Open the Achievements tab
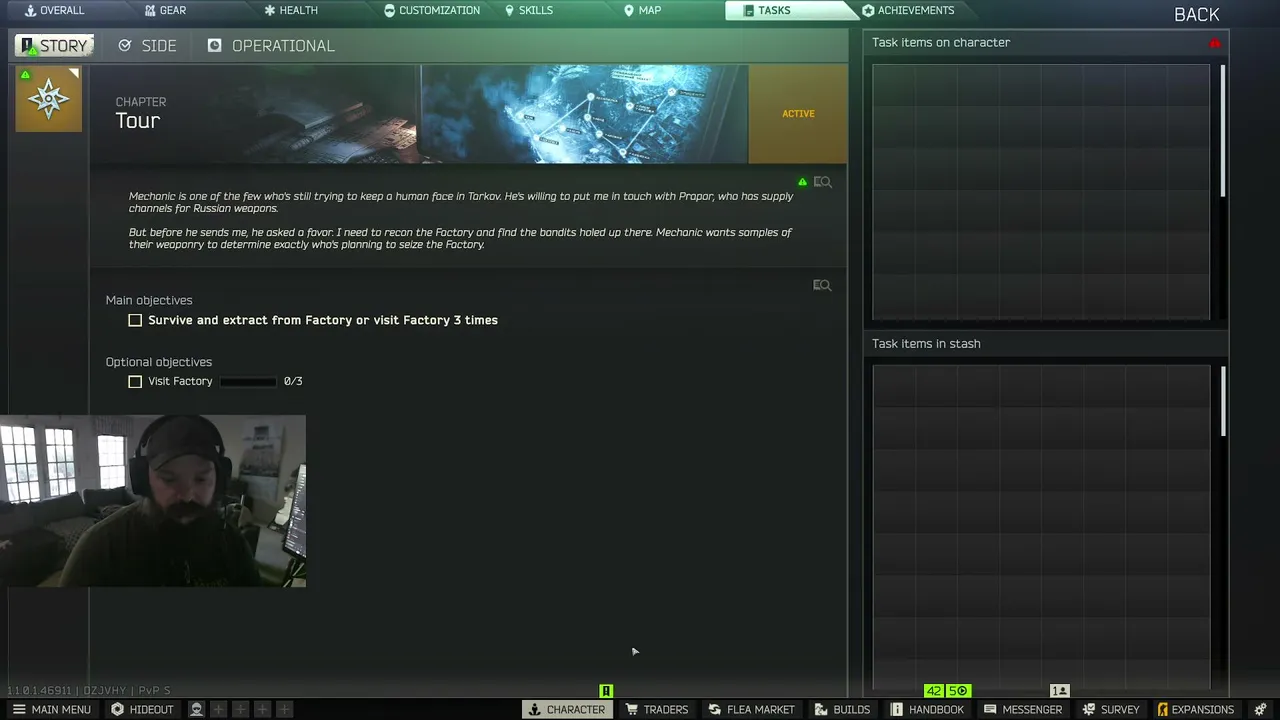Screen dimensions: 1280x720 pos(908,10)
